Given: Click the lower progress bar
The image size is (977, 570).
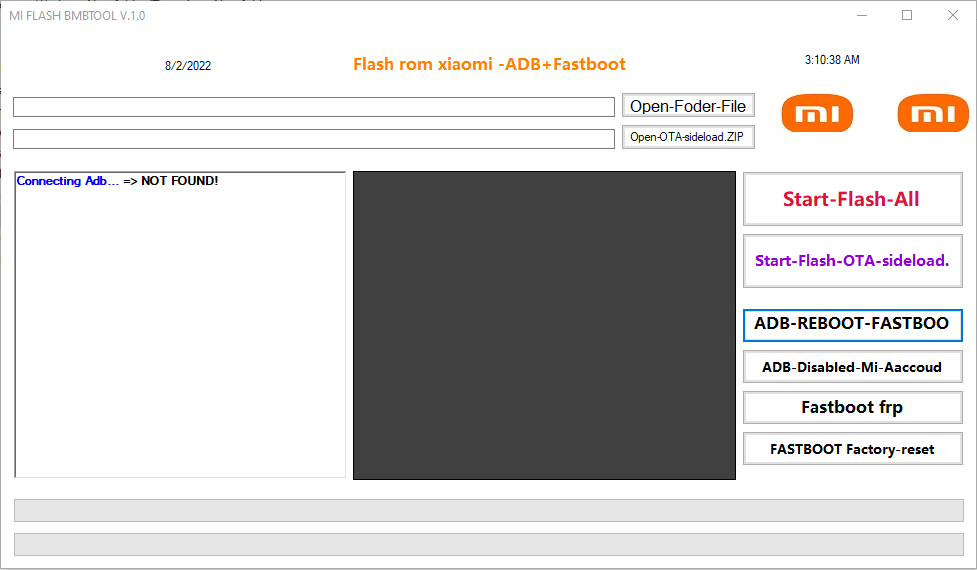Looking at the screenshot, I should [x=488, y=544].
